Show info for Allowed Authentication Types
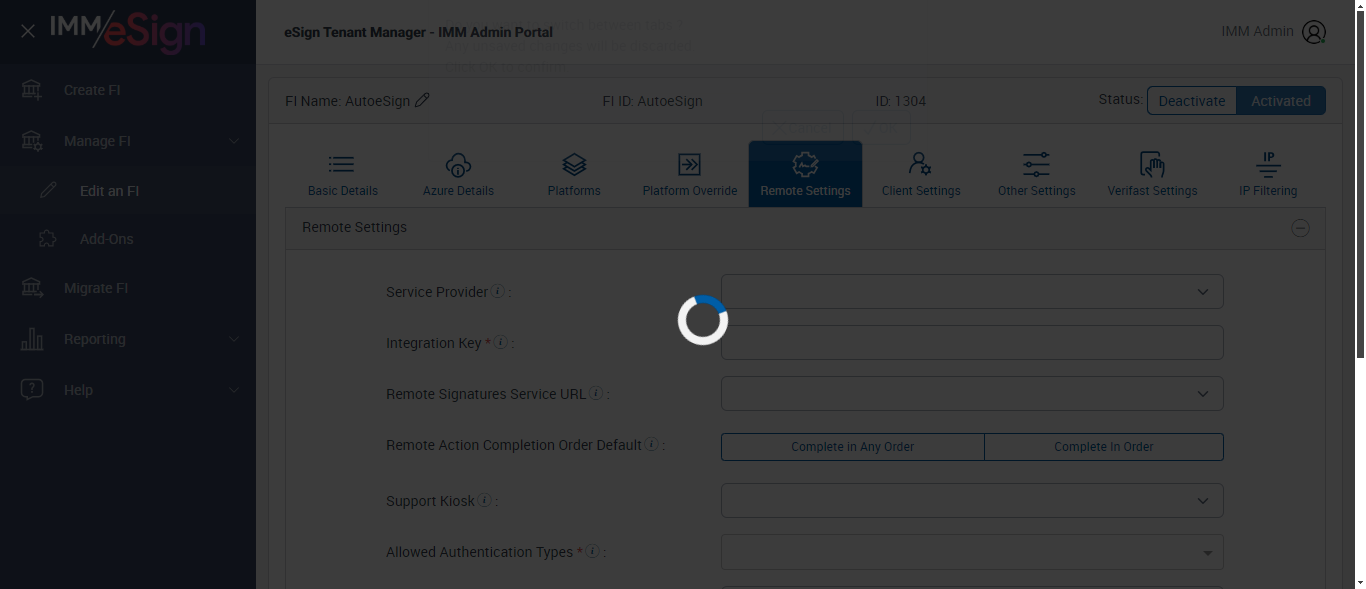This screenshot has width=1366, height=589. (592, 551)
